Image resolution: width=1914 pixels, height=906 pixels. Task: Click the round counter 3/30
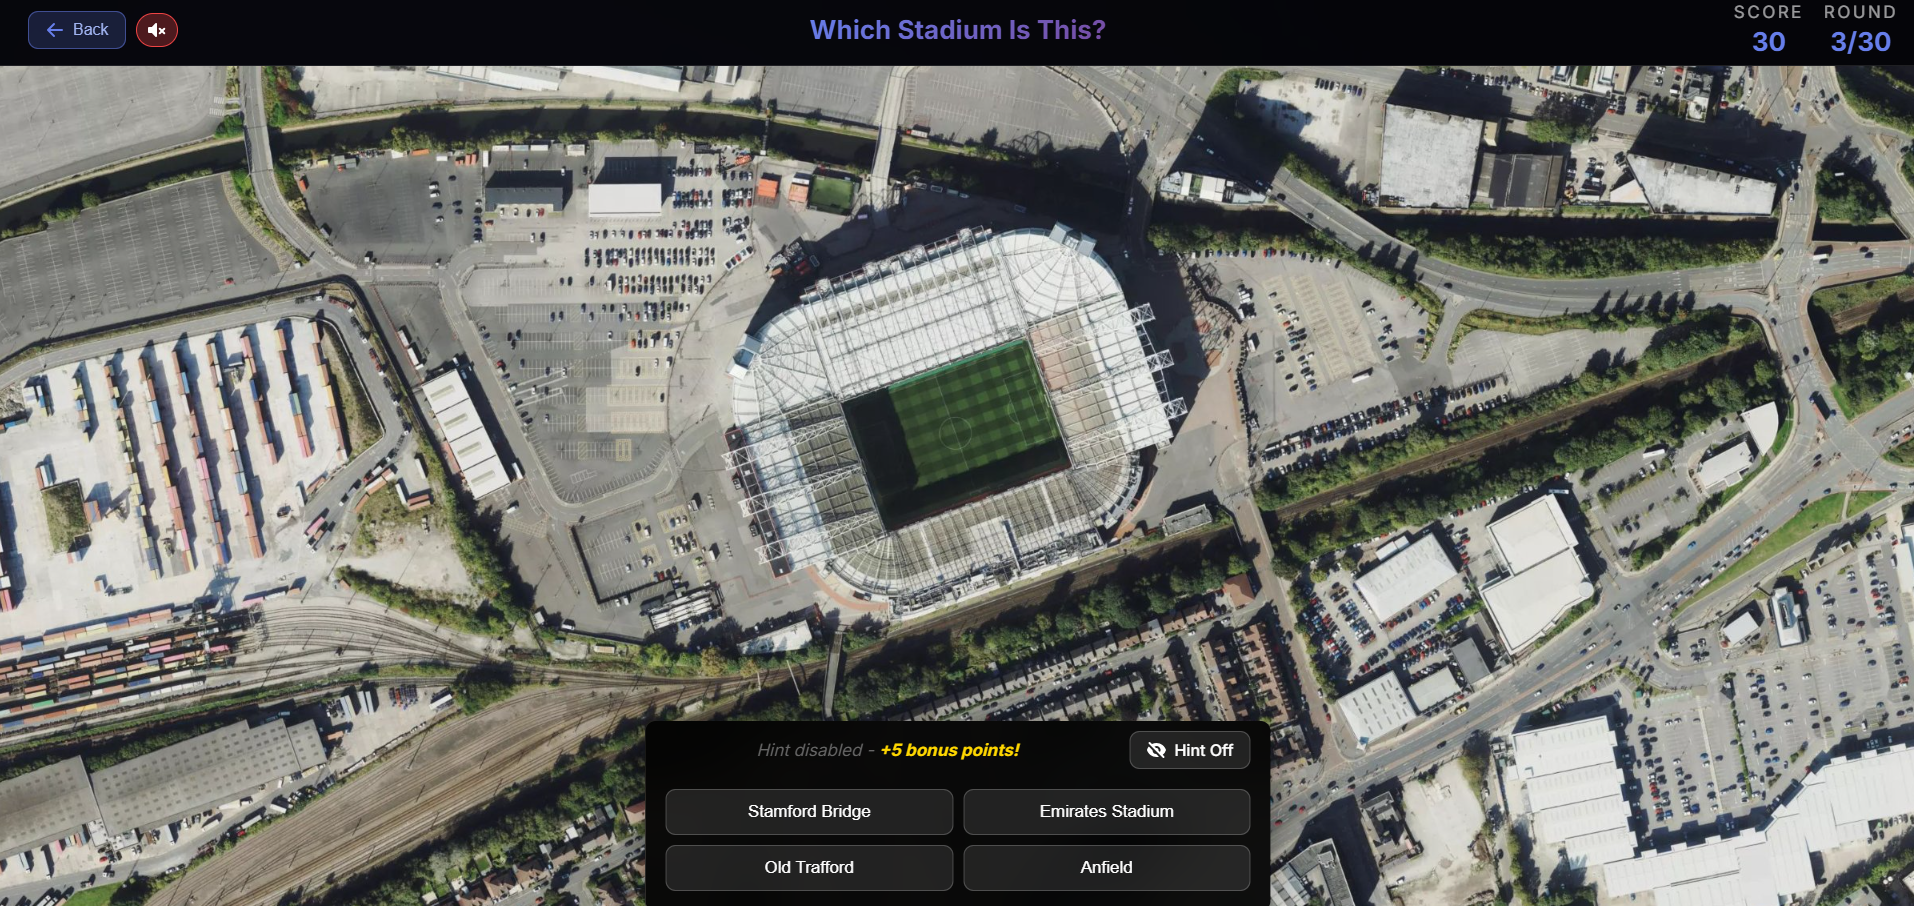point(1860,42)
